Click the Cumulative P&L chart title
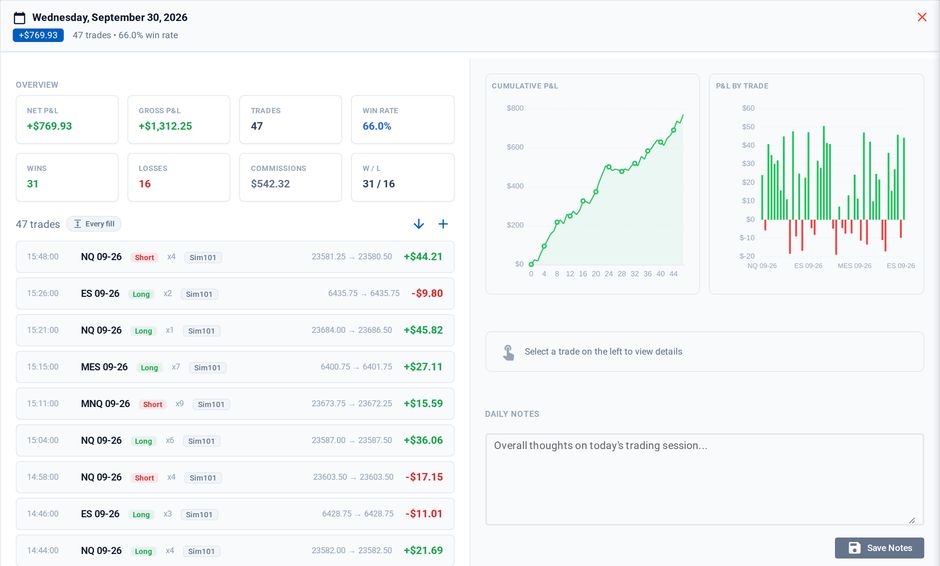Image resolution: width=940 pixels, height=566 pixels. coord(525,86)
